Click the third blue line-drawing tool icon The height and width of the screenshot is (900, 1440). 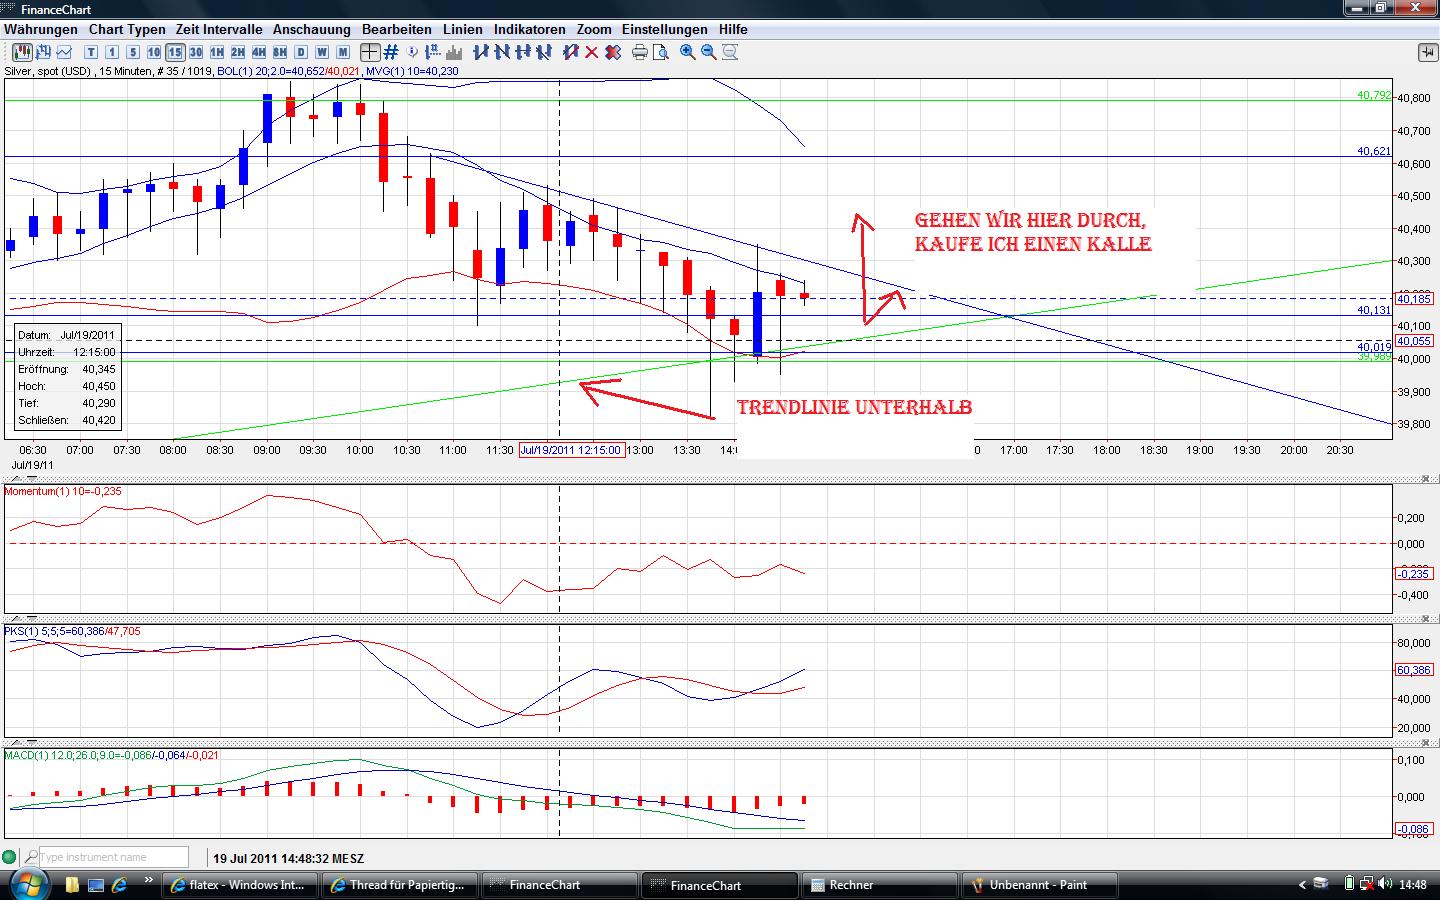tap(523, 52)
